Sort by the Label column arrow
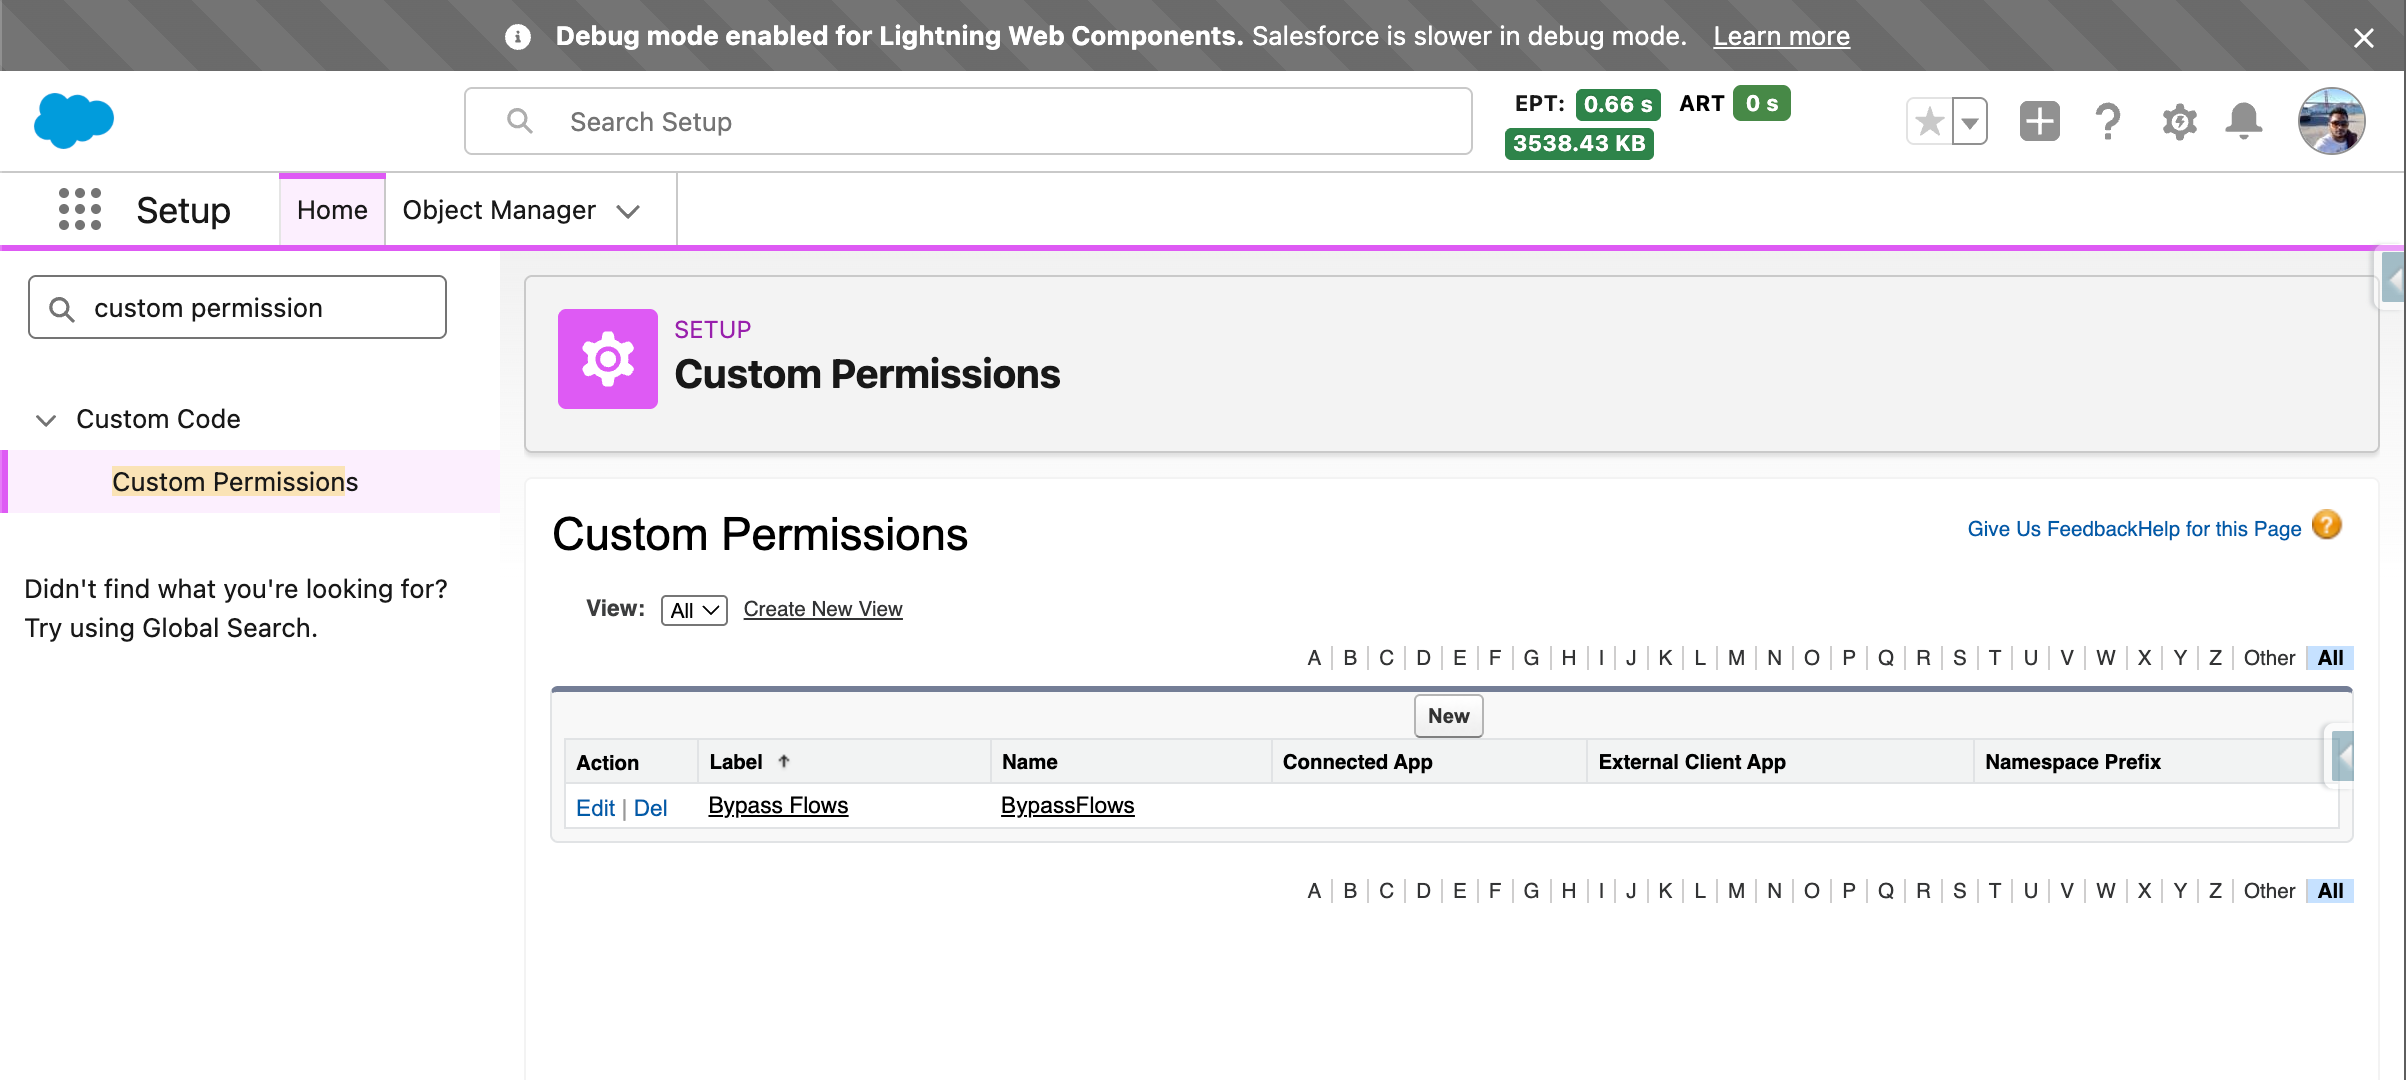Viewport: 2406px width, 1080px height. 785,761
